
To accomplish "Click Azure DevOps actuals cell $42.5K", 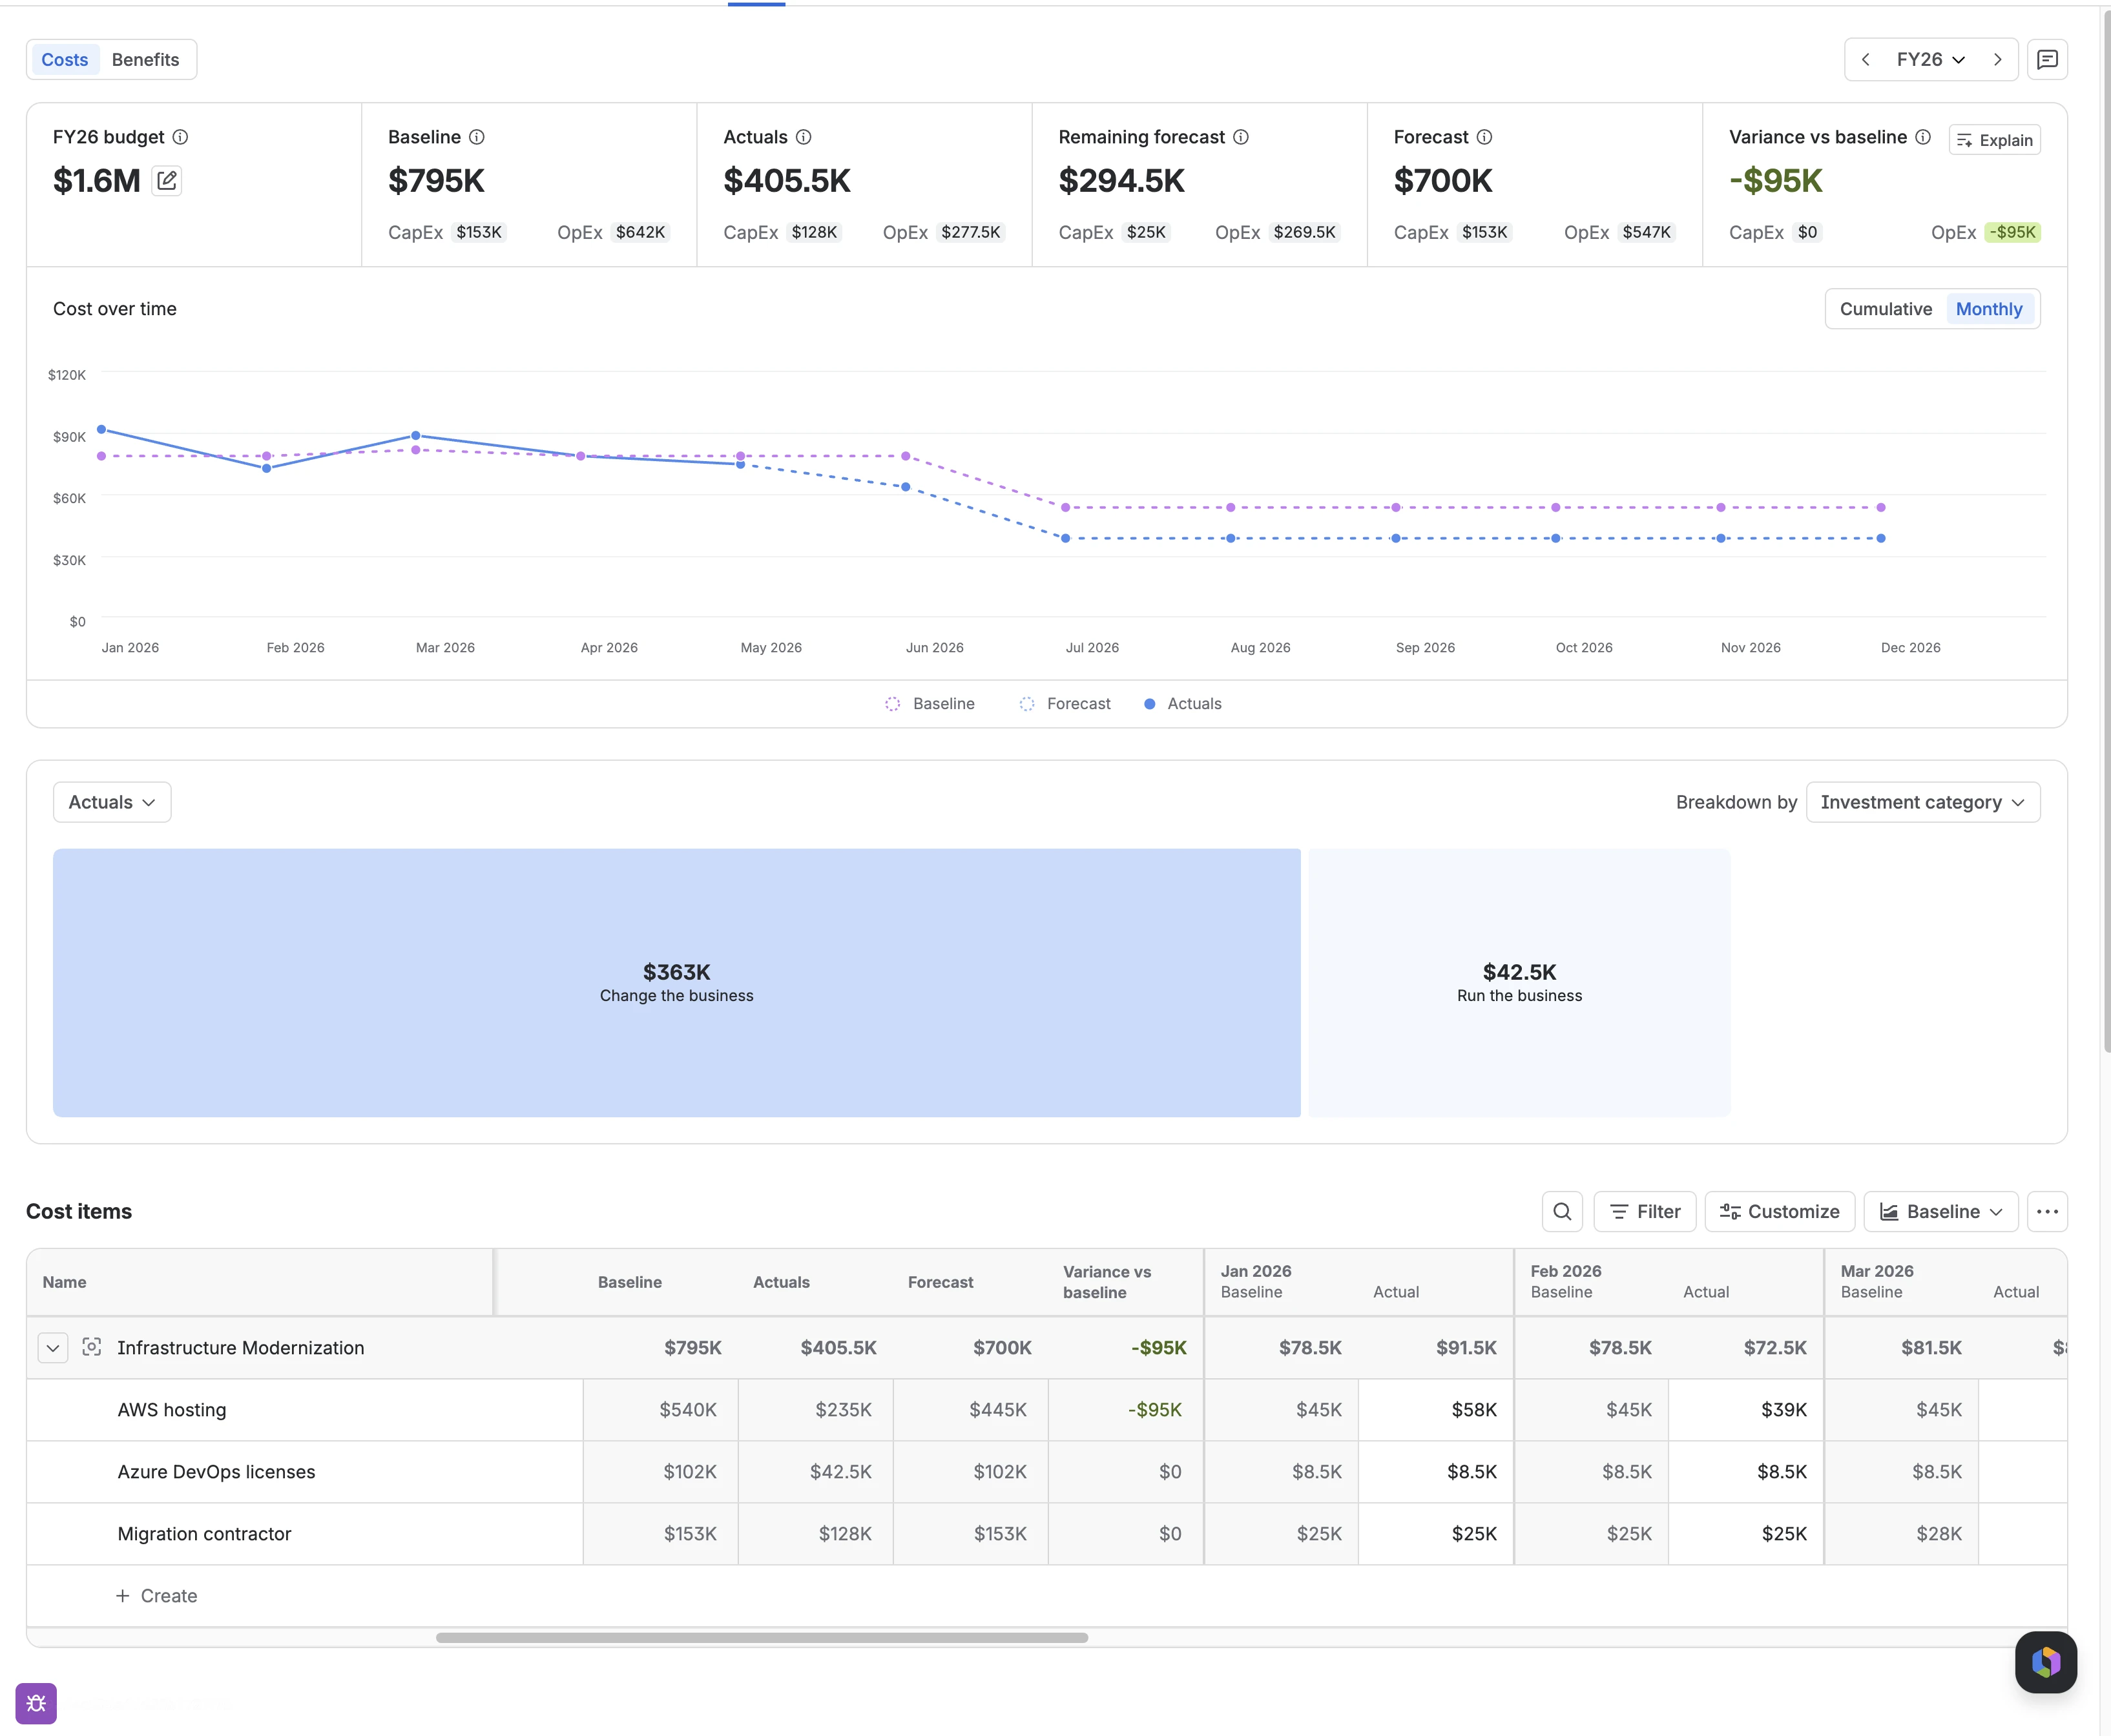I will click(816, 1472).
